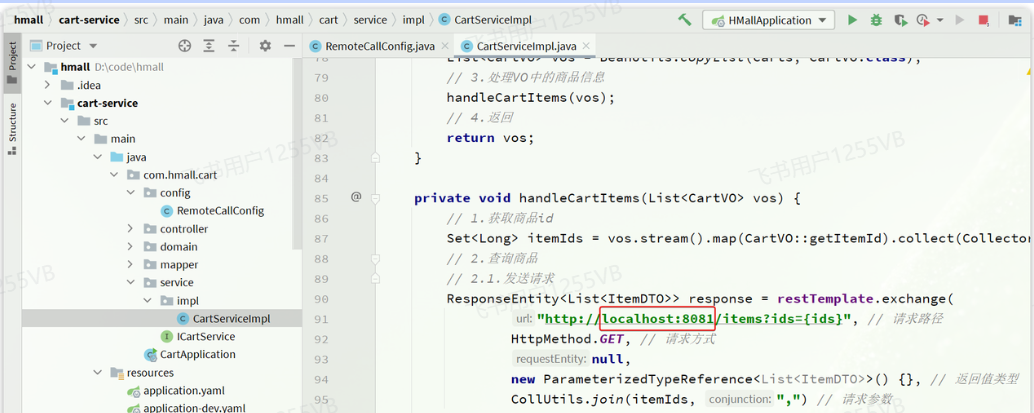Collapse the impl package arrow

[x=146, y=300]
